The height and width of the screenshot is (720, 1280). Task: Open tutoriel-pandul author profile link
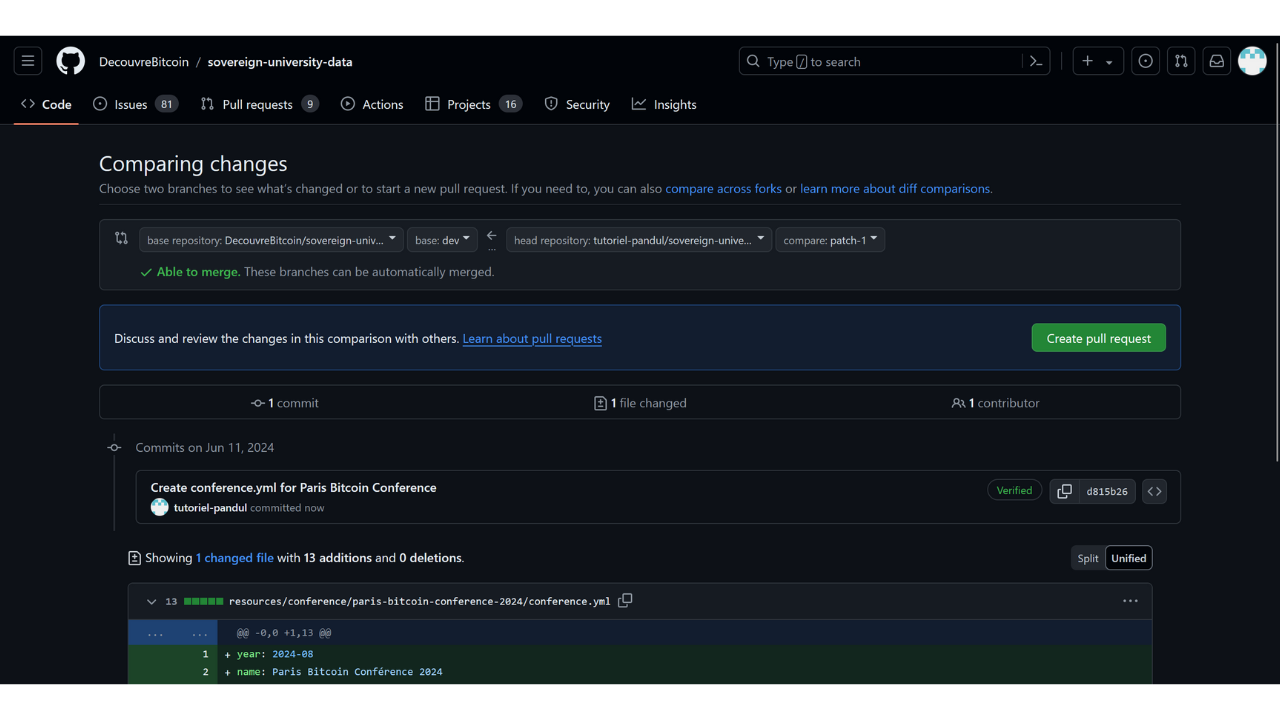[210, 508]
